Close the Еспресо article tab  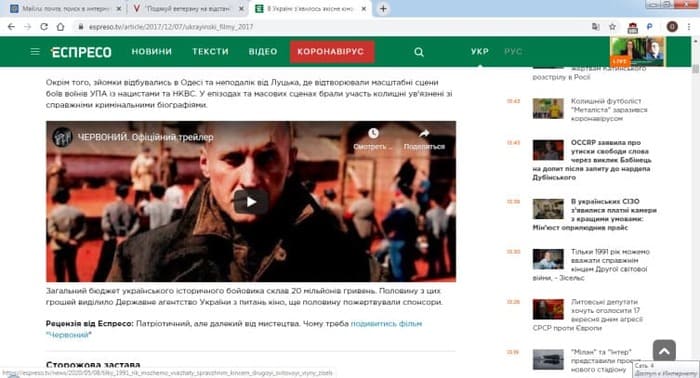pos(363,8)
